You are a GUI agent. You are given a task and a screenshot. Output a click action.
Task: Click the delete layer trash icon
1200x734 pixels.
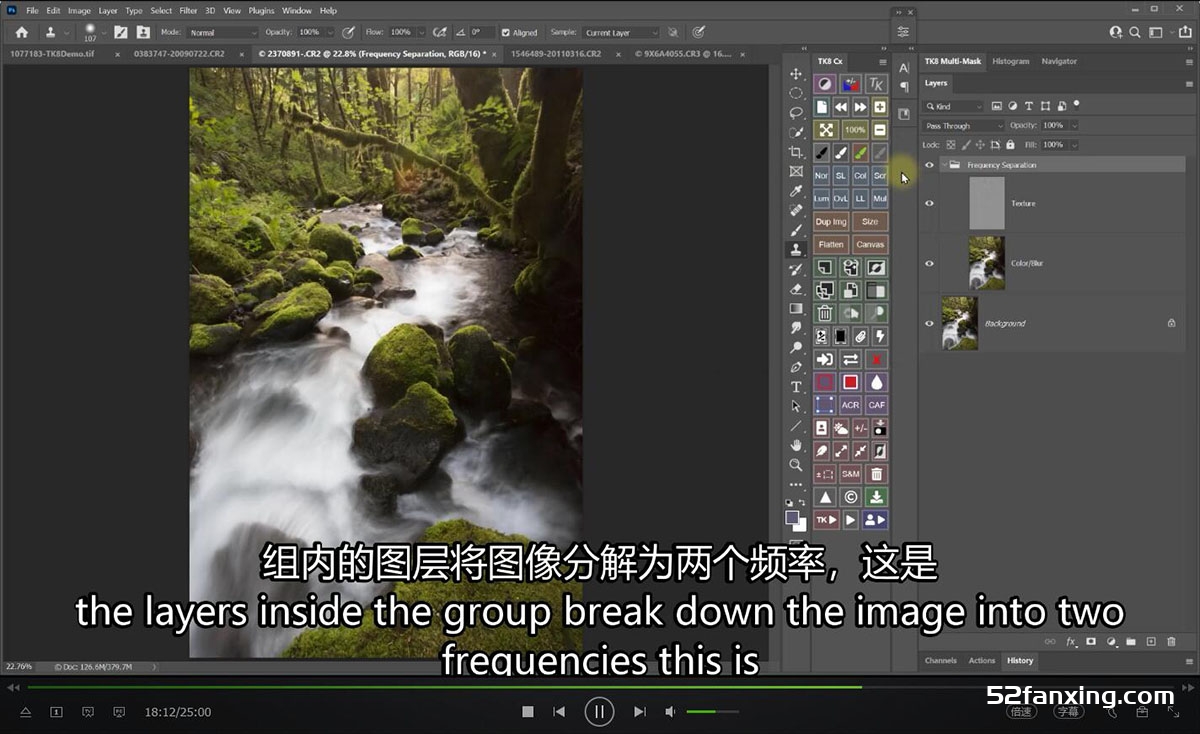click(1171, 641)
